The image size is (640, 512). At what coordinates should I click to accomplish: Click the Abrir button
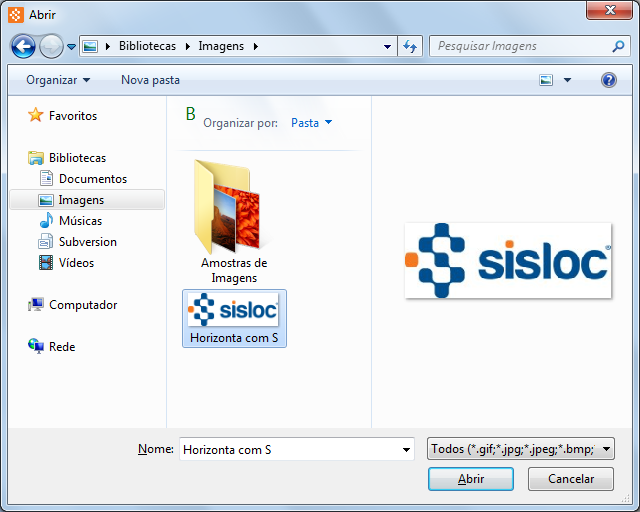click(x=471, y=479)
